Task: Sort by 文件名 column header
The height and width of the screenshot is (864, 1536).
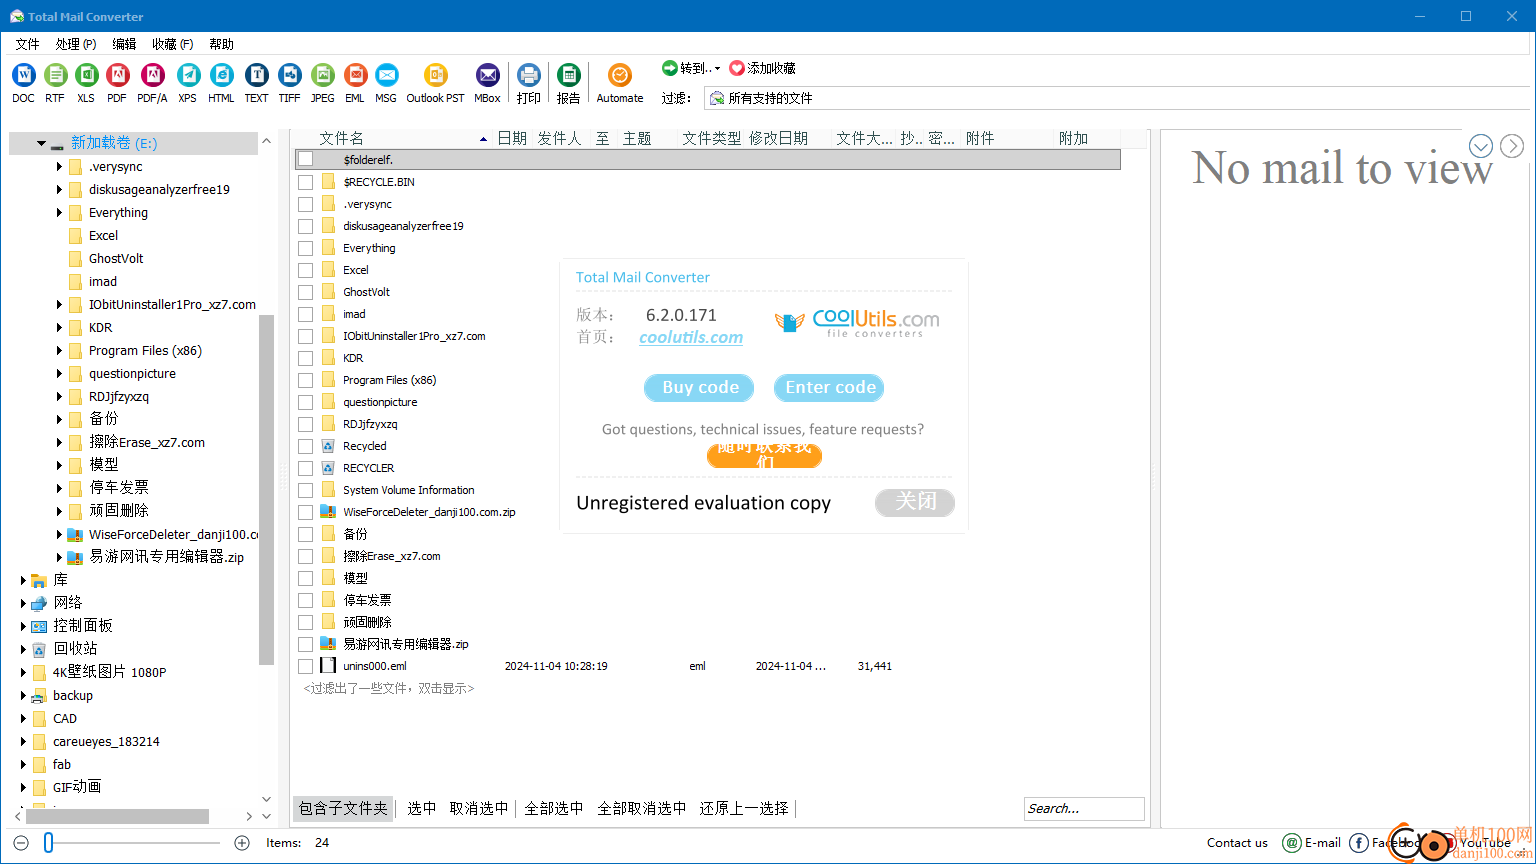Action: click(x=342, y=138)
